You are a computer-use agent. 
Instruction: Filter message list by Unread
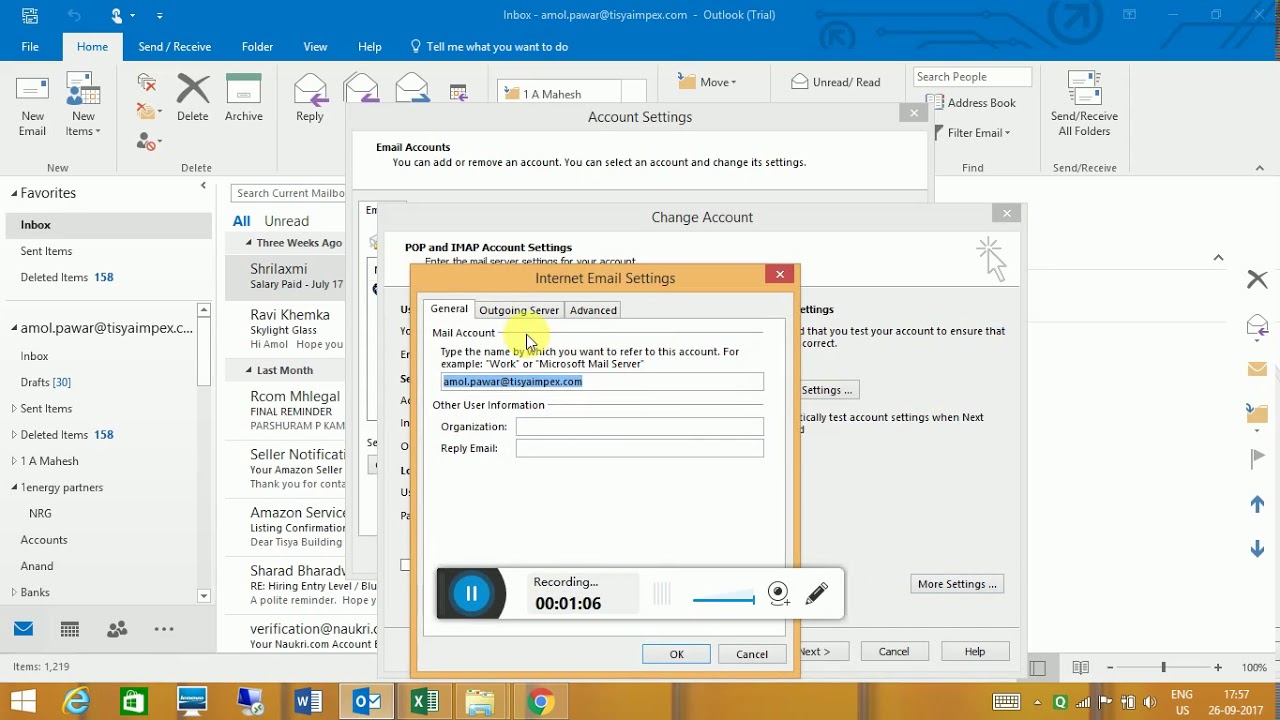(x=286, y=221)
